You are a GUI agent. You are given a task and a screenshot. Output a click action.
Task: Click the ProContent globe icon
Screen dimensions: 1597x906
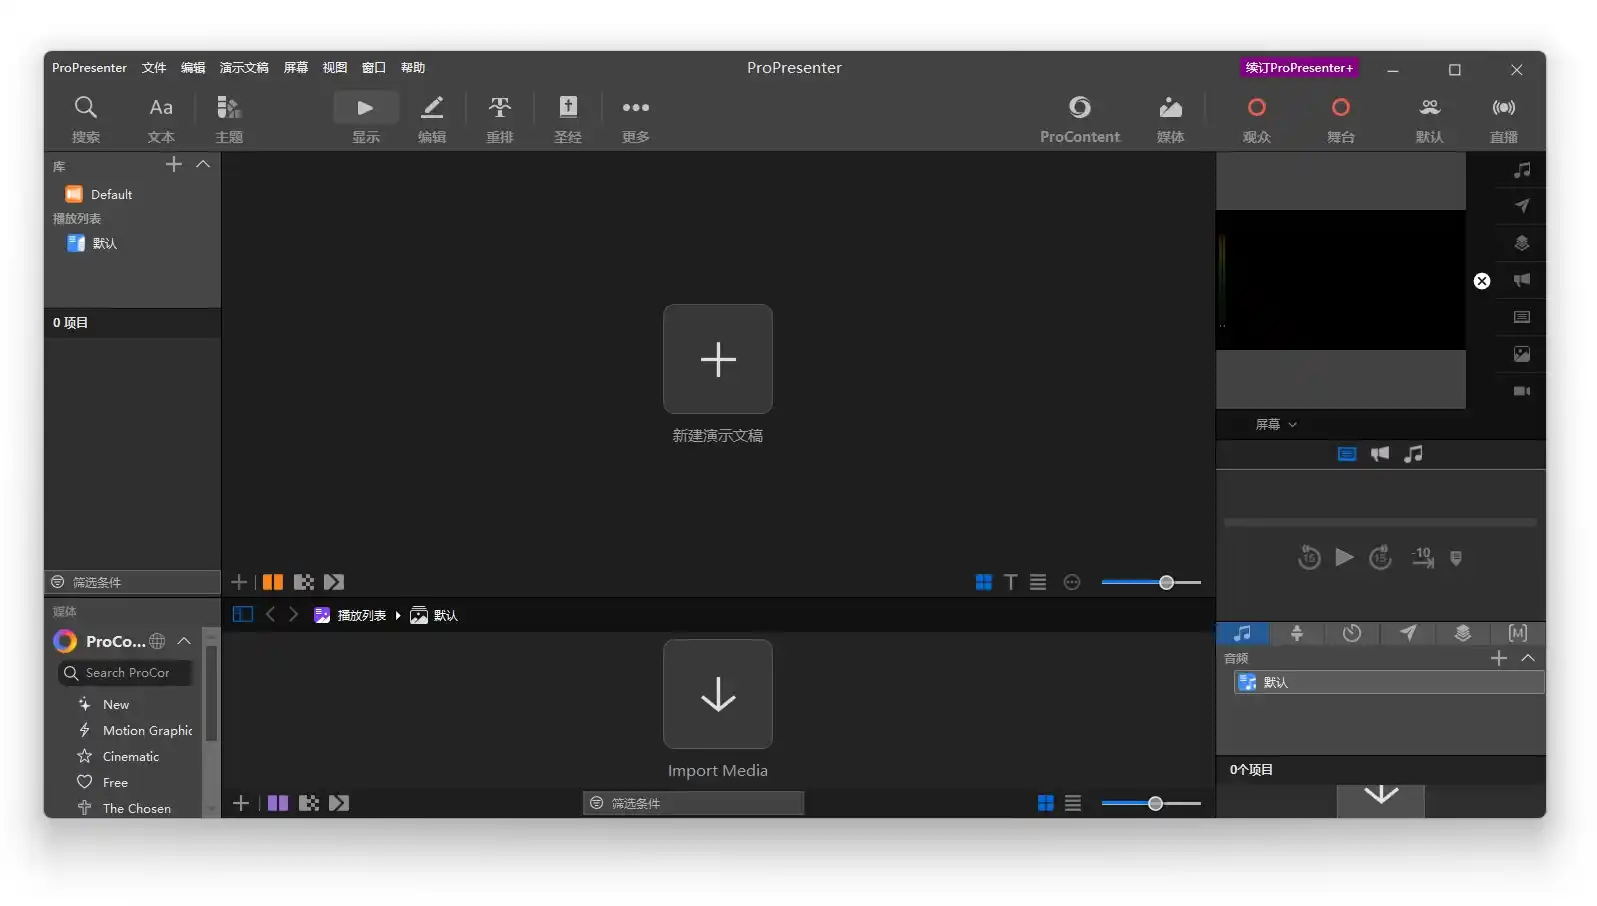[157, 641]
